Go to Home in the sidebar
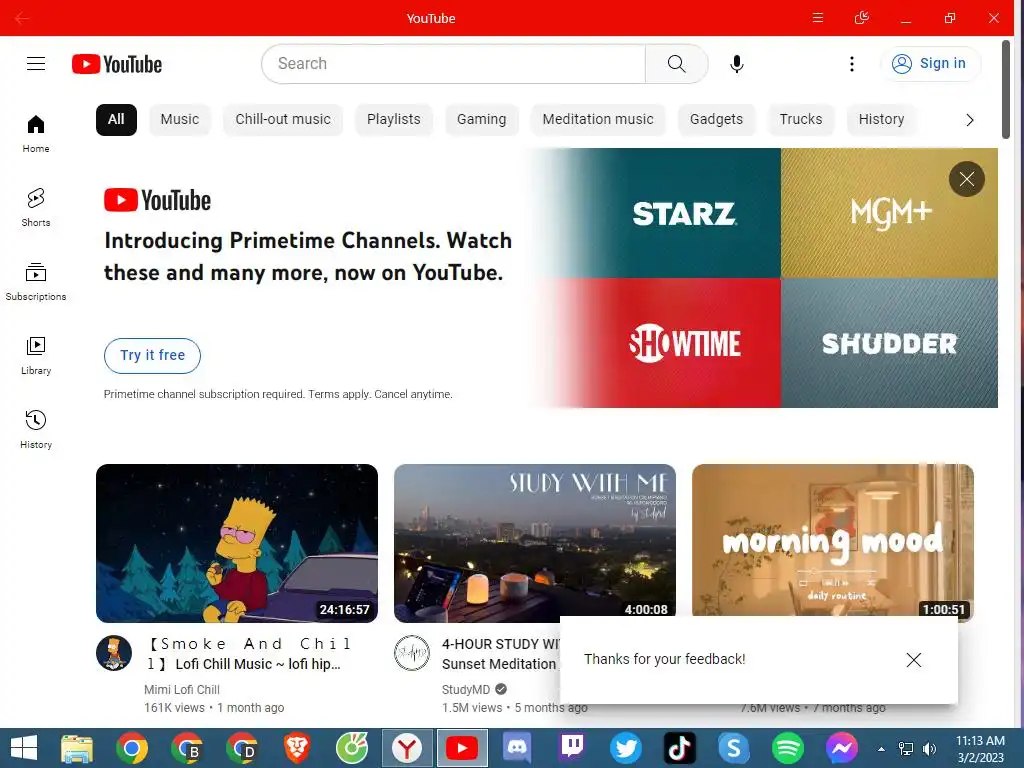Image resolution: width=1024 pixels, height=768 pixels. pyautogui.click(x=36, y=133)
